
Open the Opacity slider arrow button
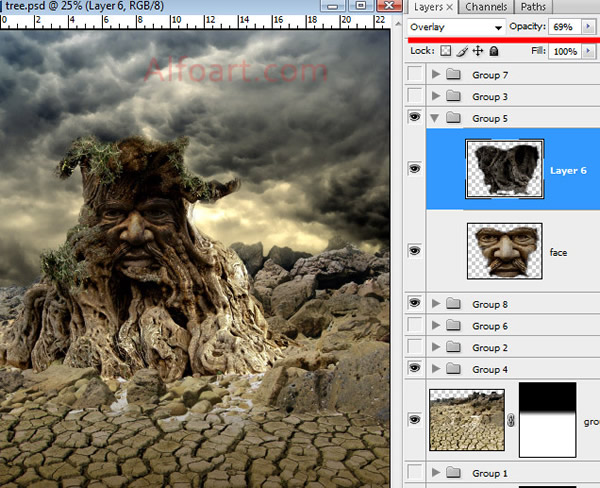(x=590, y=27)
